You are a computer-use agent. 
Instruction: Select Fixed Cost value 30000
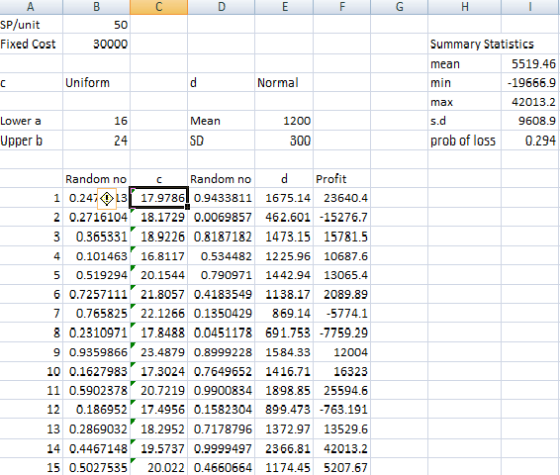tap(96, 44)
